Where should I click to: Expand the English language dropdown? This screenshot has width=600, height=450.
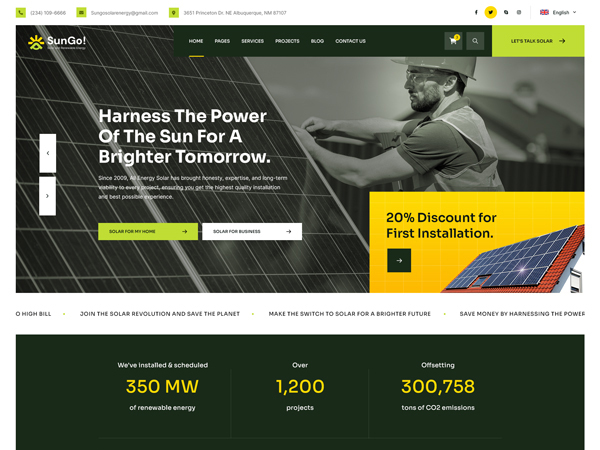558,12
